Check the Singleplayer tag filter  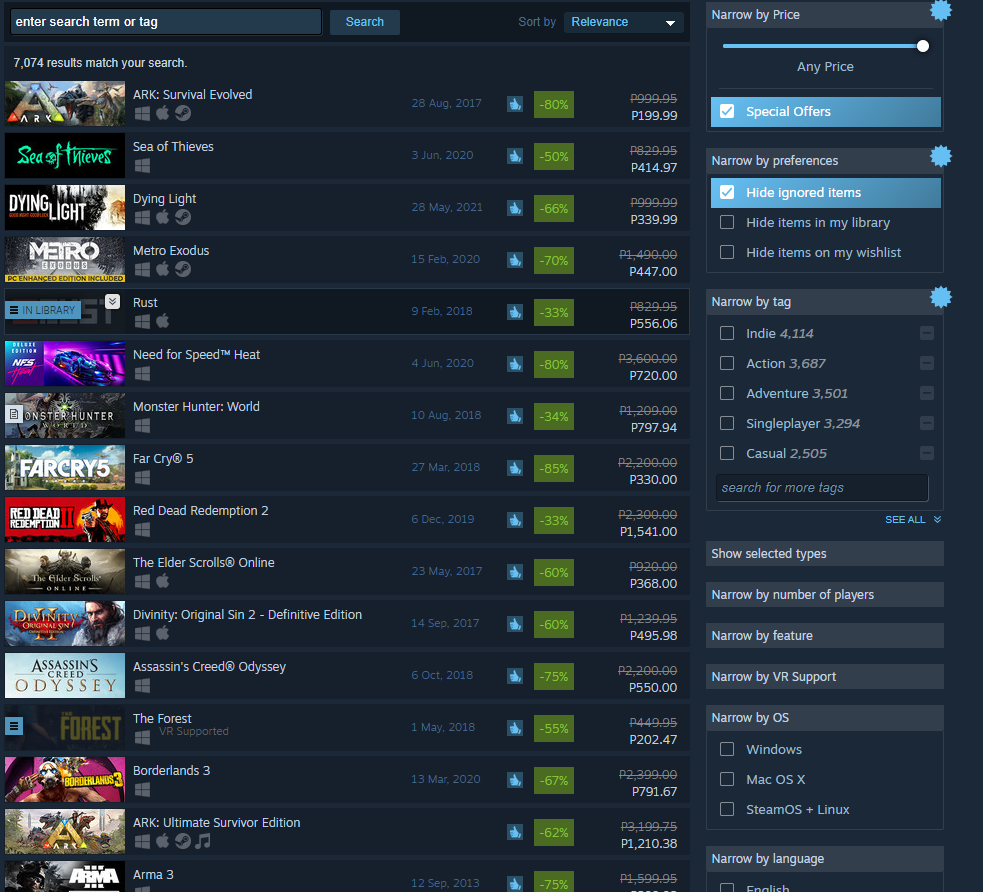[x=727, y=423]
